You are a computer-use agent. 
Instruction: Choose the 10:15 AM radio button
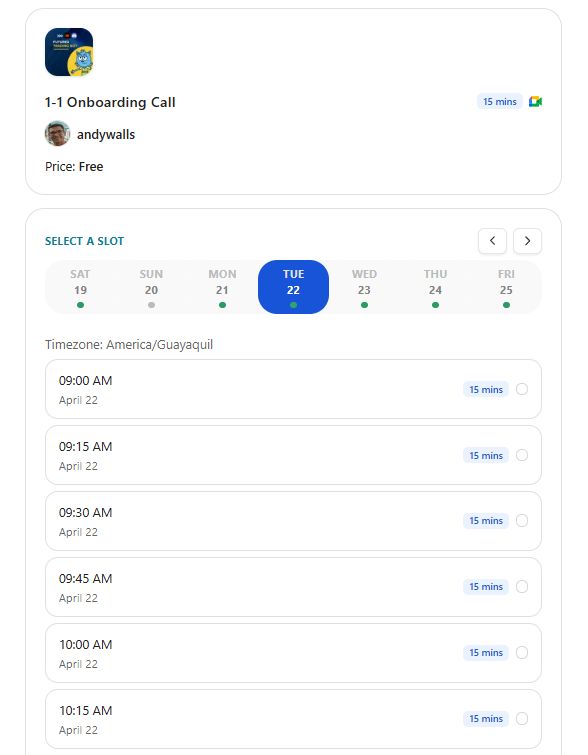coord(522,718)
